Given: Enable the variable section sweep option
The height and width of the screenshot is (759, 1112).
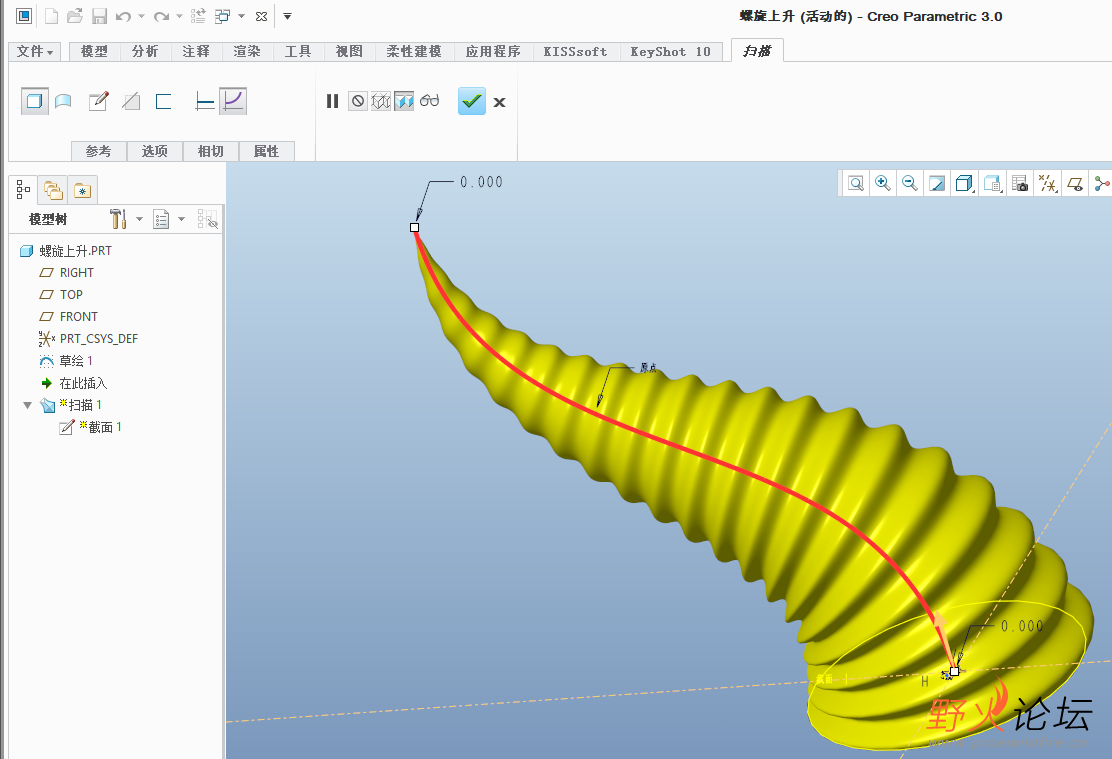Looking at the screenshot, I should coord(233,101).
